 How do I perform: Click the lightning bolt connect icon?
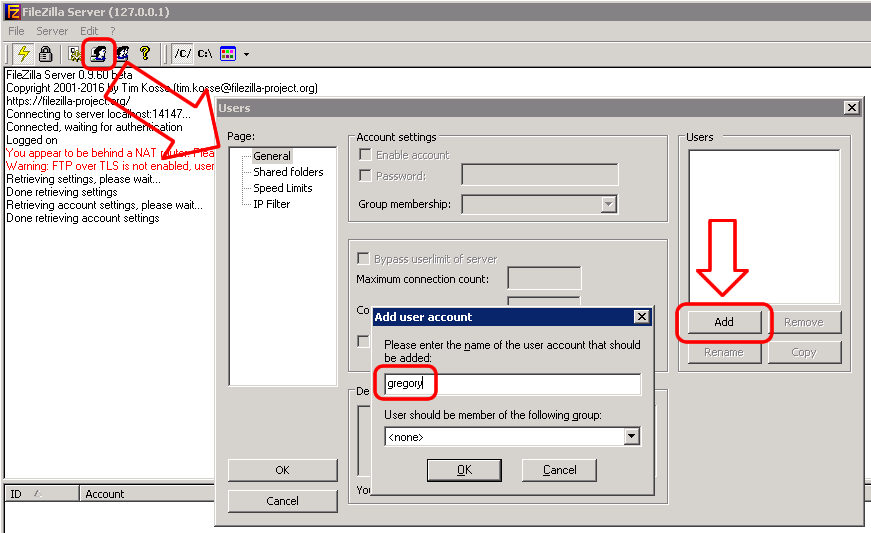tap(23, 53)
